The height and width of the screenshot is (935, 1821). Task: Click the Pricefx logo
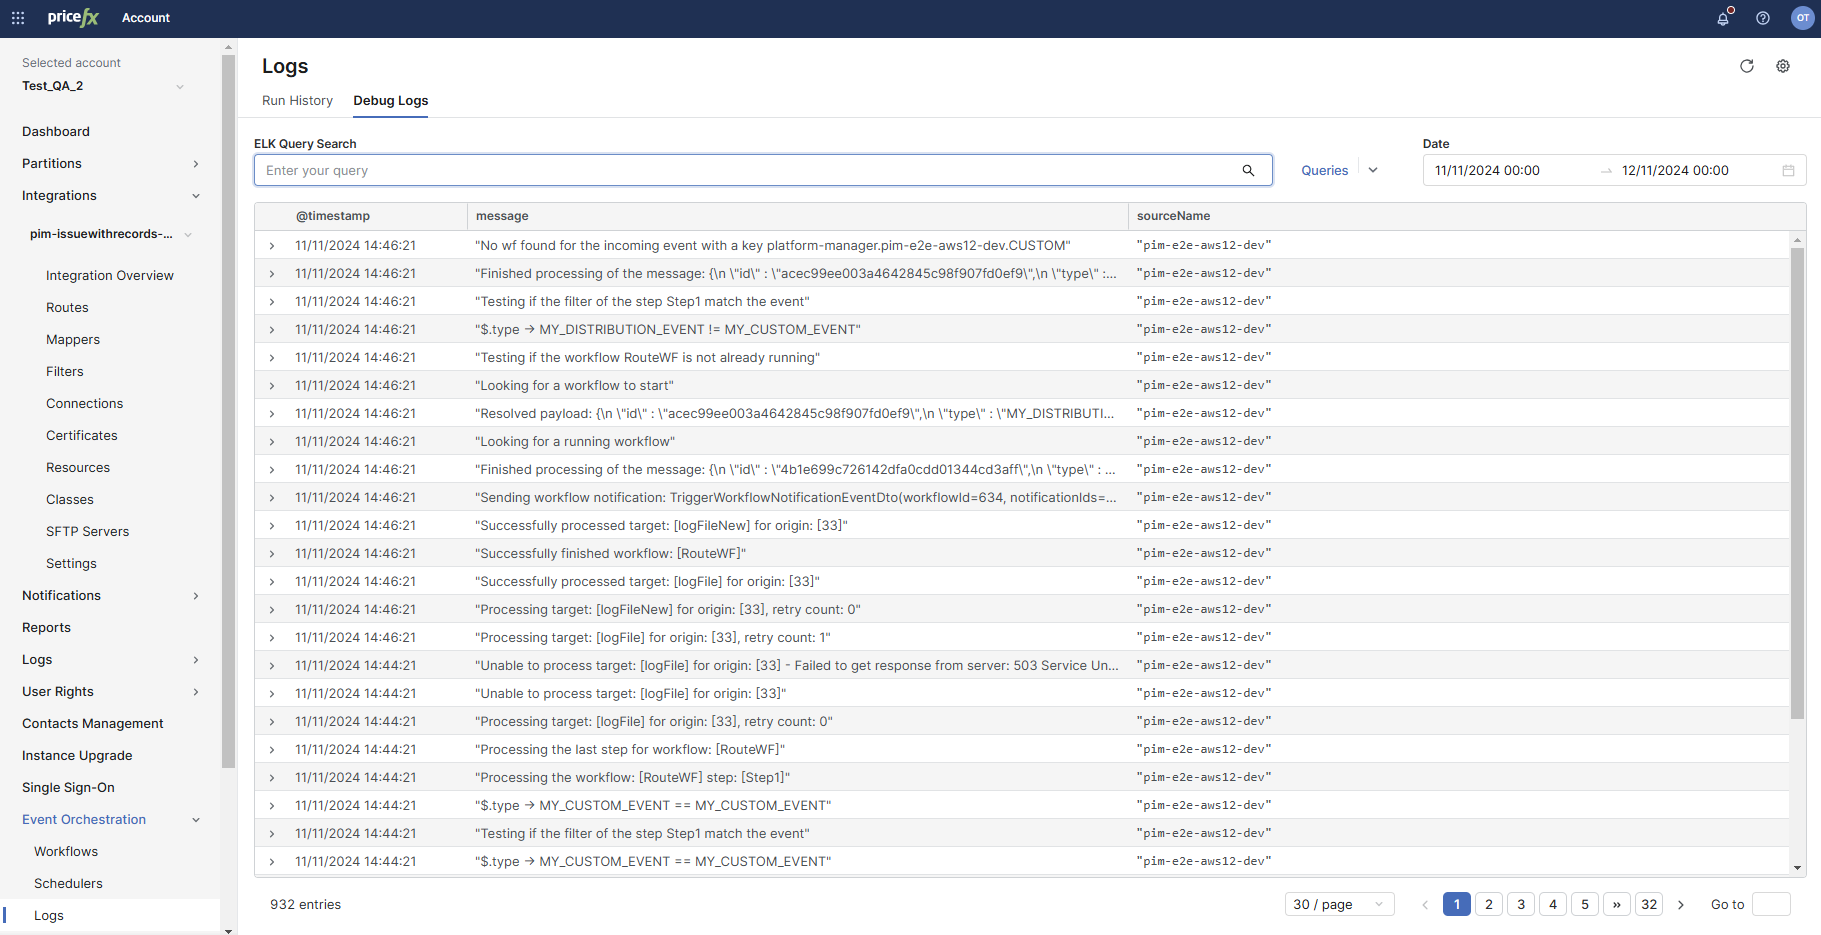pos(73,18)
